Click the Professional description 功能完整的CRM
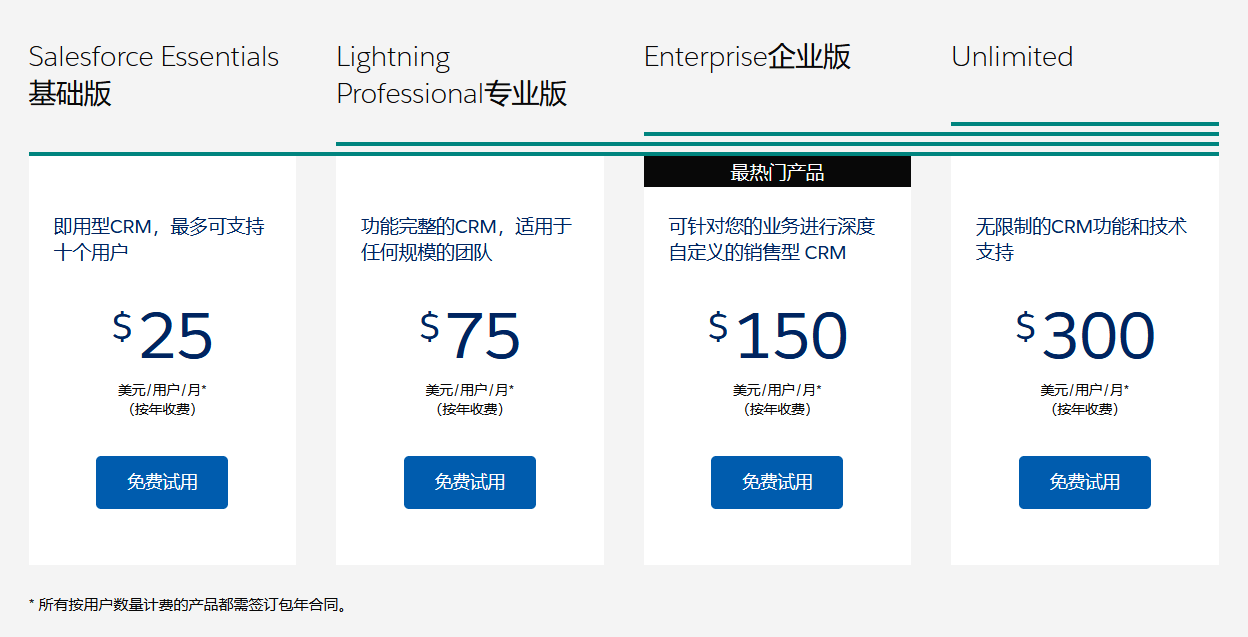Screen dimensions: 1248x637 [x=469, y=239]
